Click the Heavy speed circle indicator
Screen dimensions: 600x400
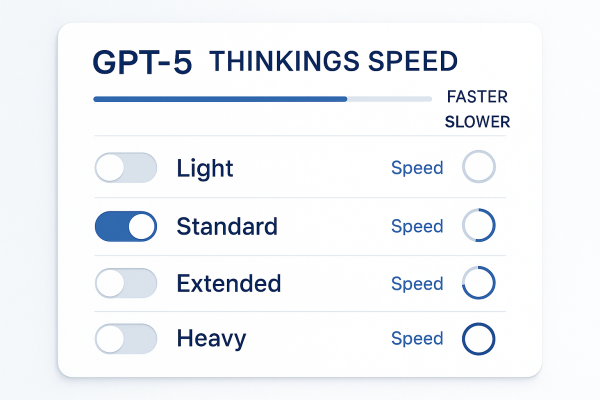tap(479, 340)
